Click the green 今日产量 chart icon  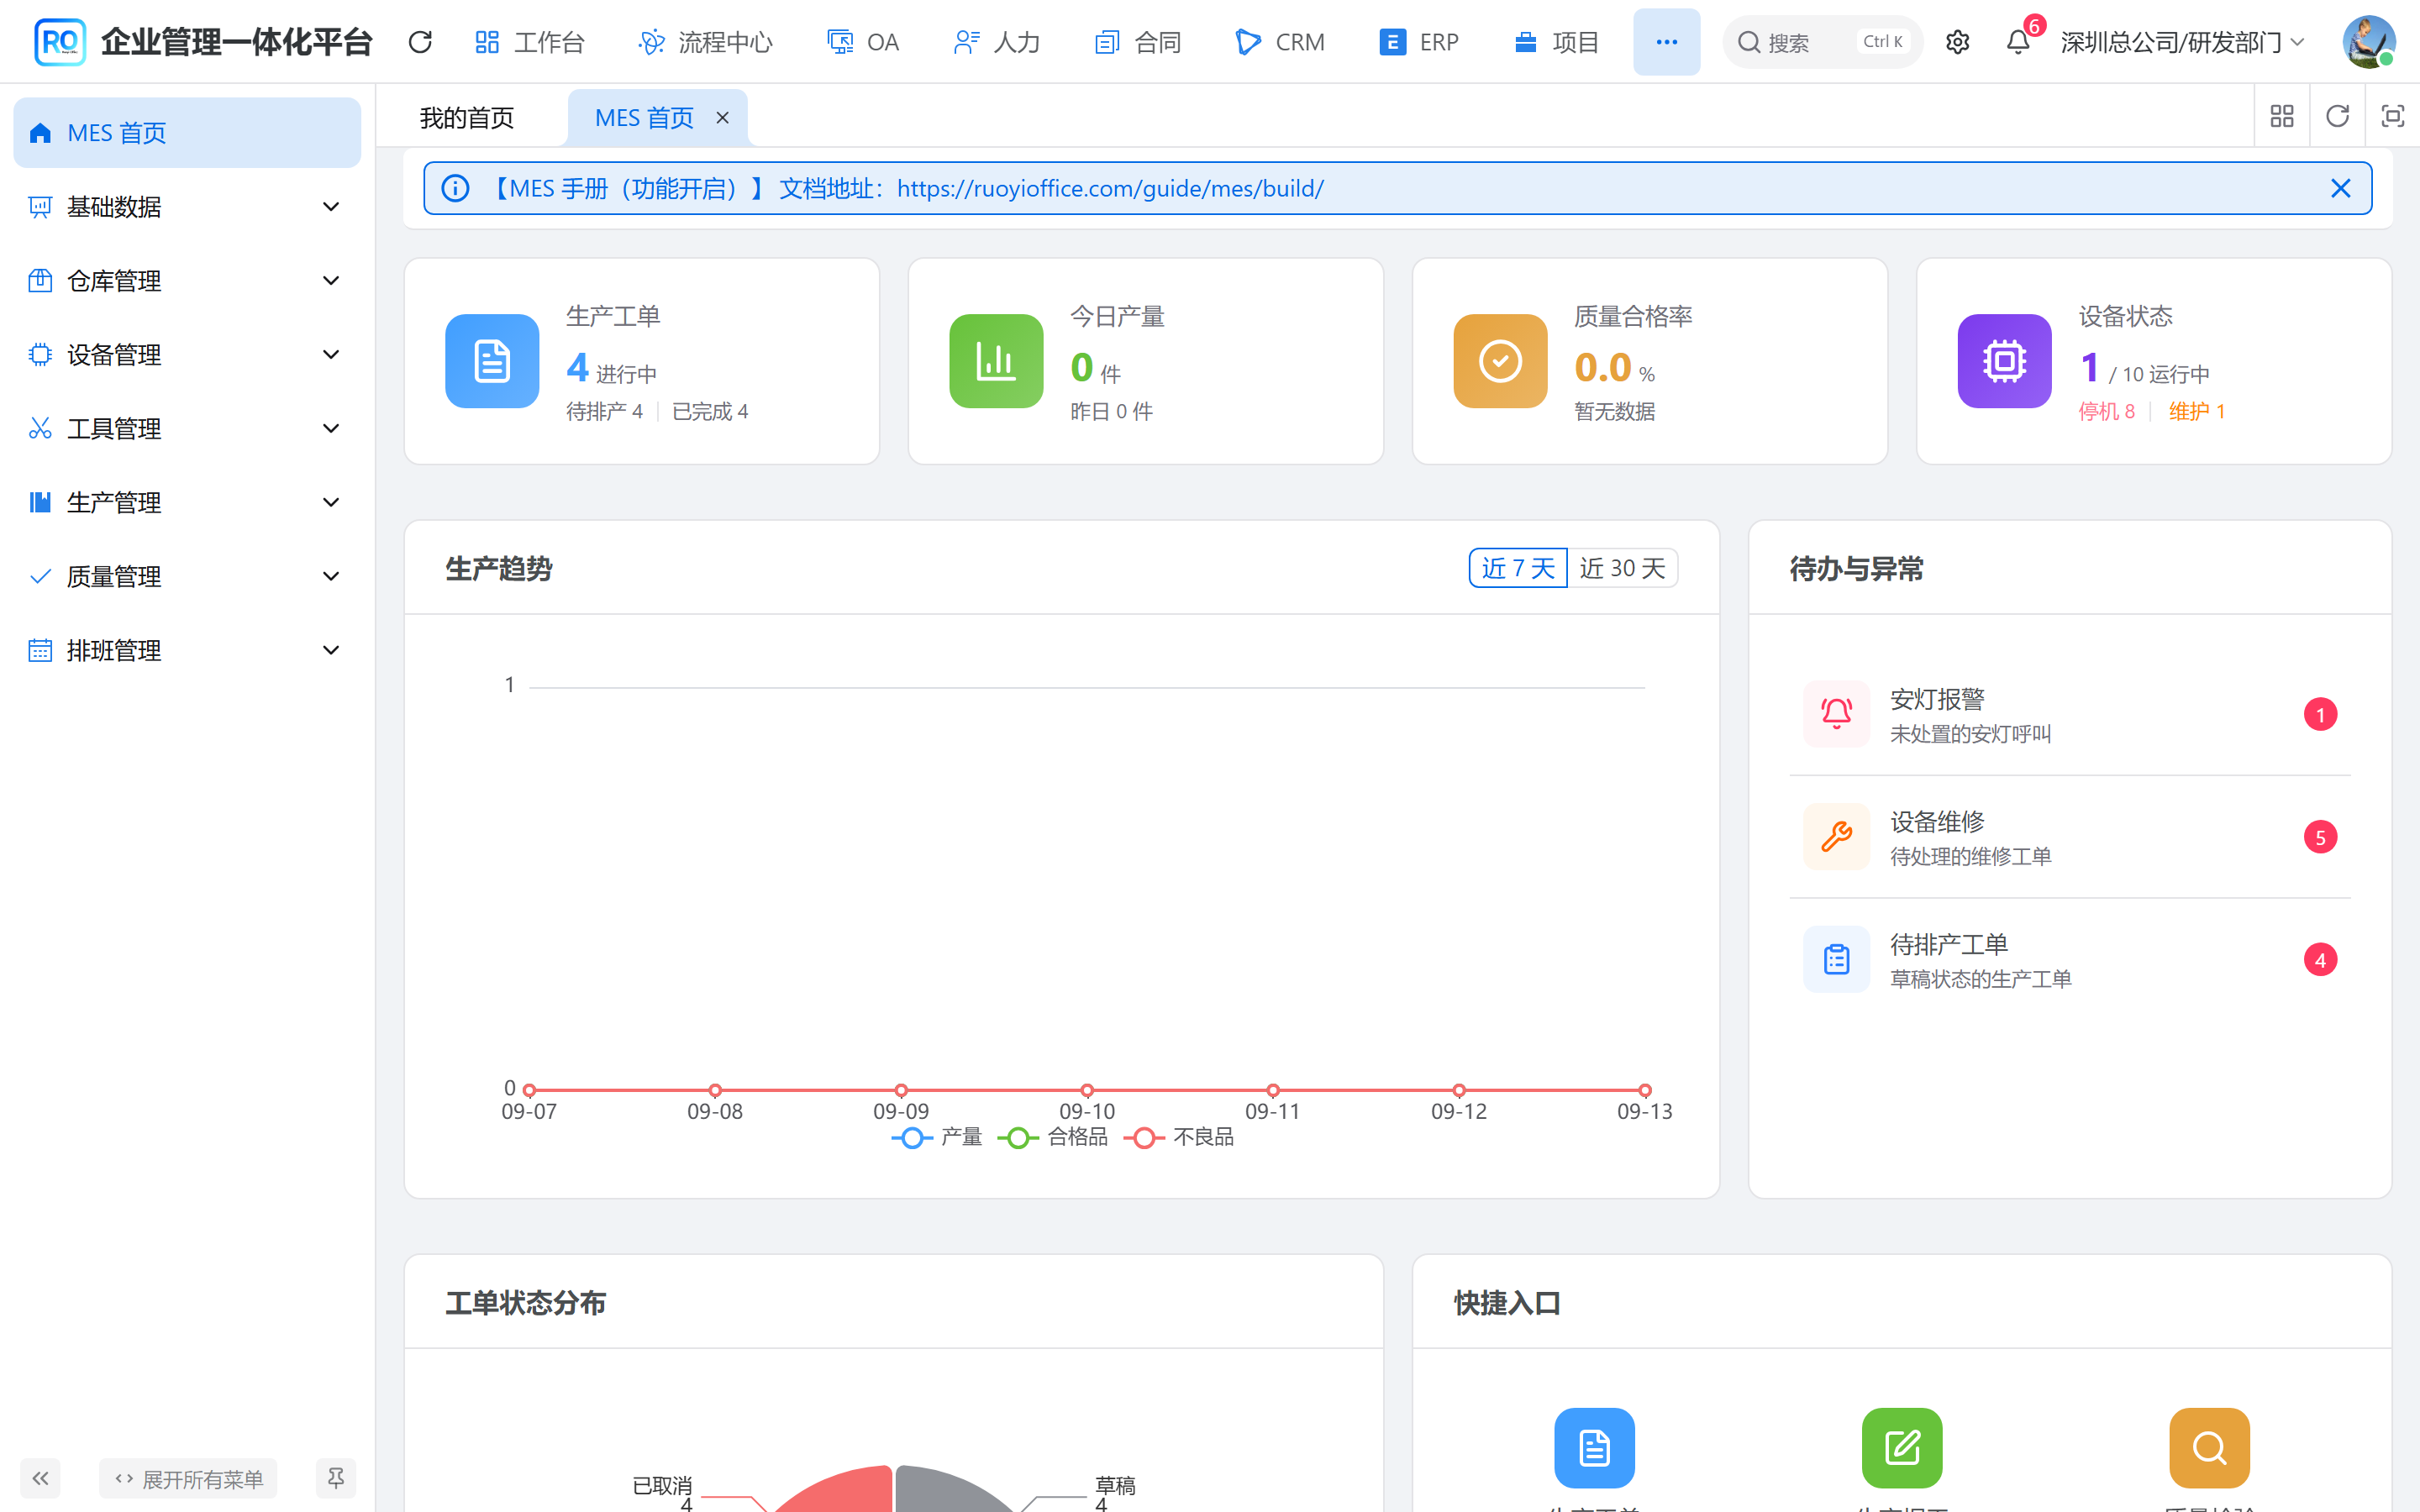click(996, 361)
